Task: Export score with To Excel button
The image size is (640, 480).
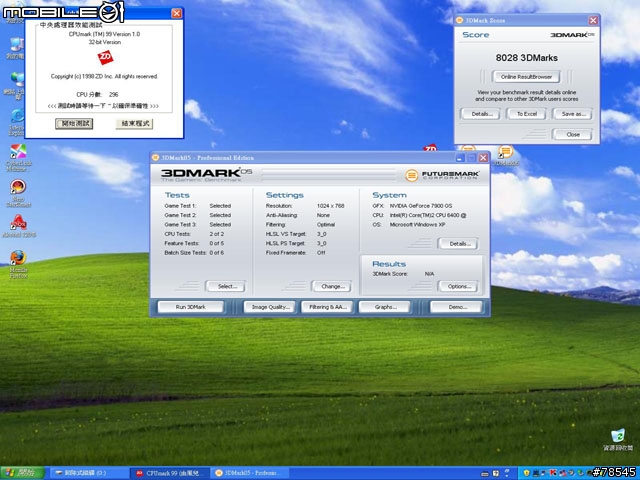Action: 527,114
